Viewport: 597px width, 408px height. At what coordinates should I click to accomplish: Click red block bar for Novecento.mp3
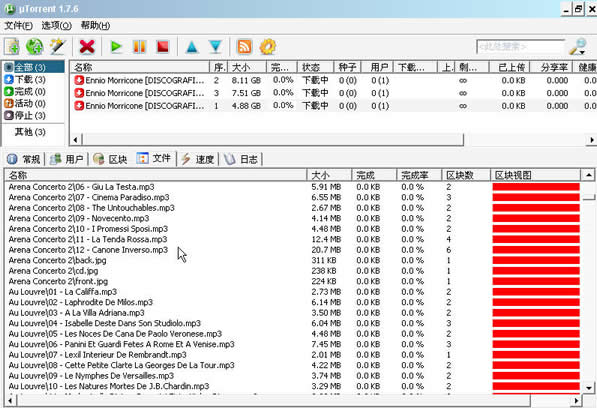(536, 218)
